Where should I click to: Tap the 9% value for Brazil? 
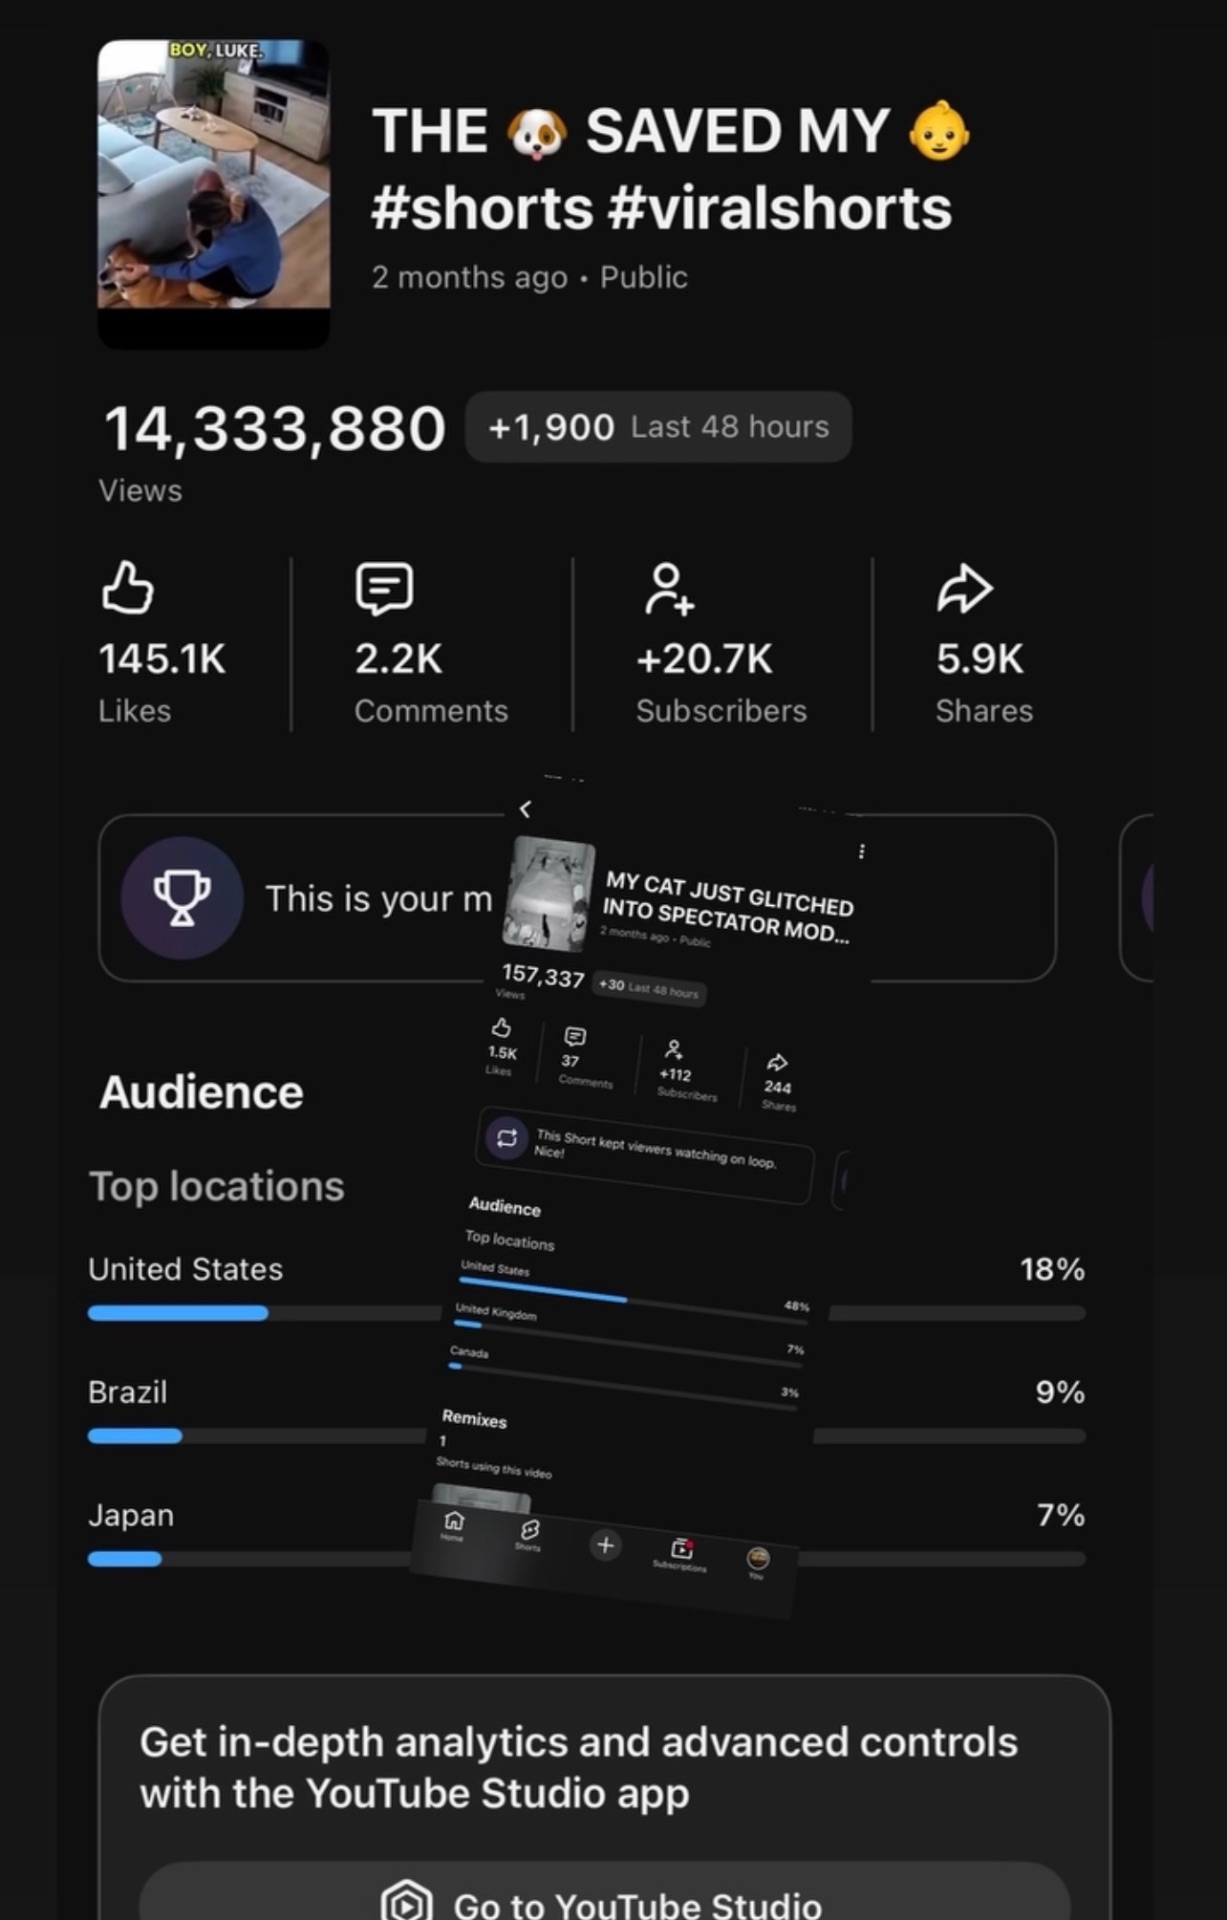(x=1060, y=1392)
